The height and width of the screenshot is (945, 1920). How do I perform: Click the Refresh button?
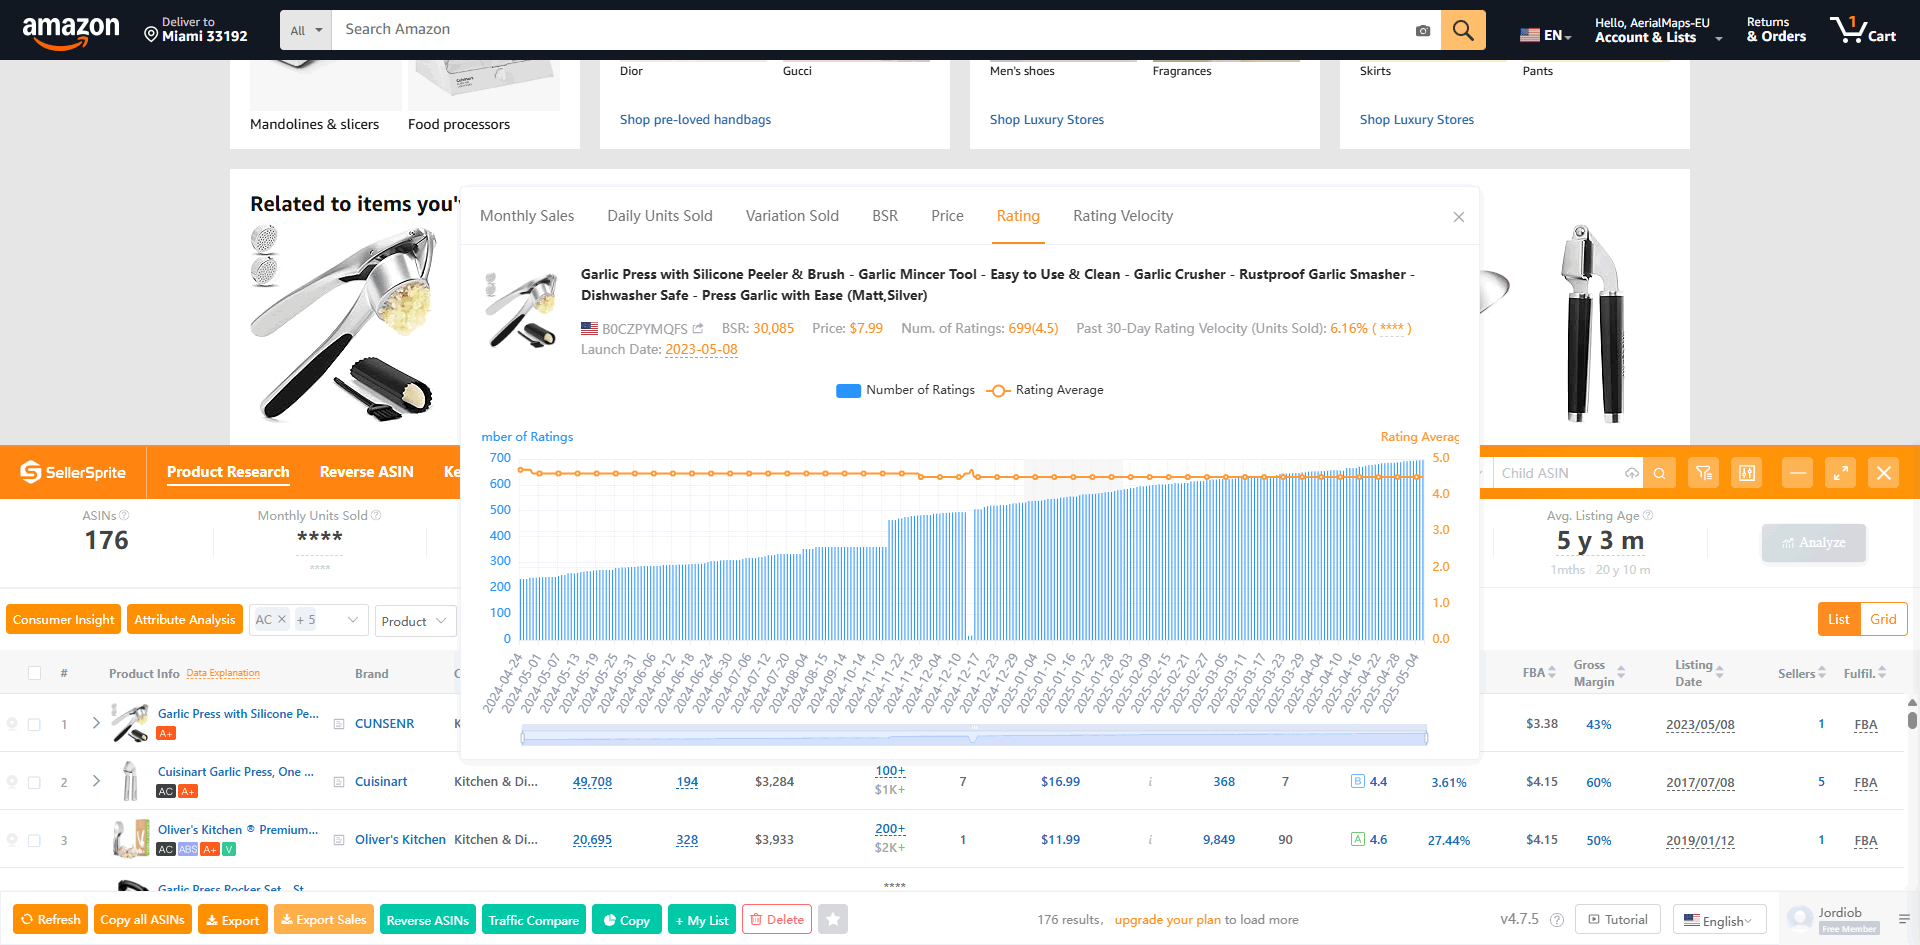pyautogui.click(x=51, y=919)
